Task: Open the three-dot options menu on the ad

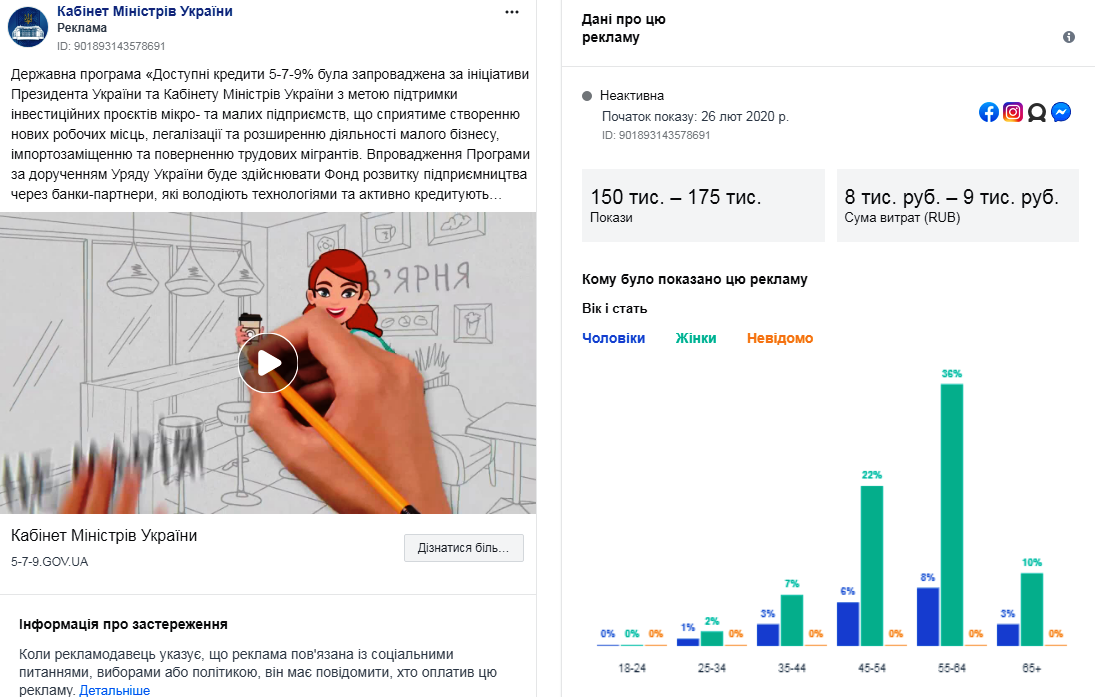Action: pos(512,12)
